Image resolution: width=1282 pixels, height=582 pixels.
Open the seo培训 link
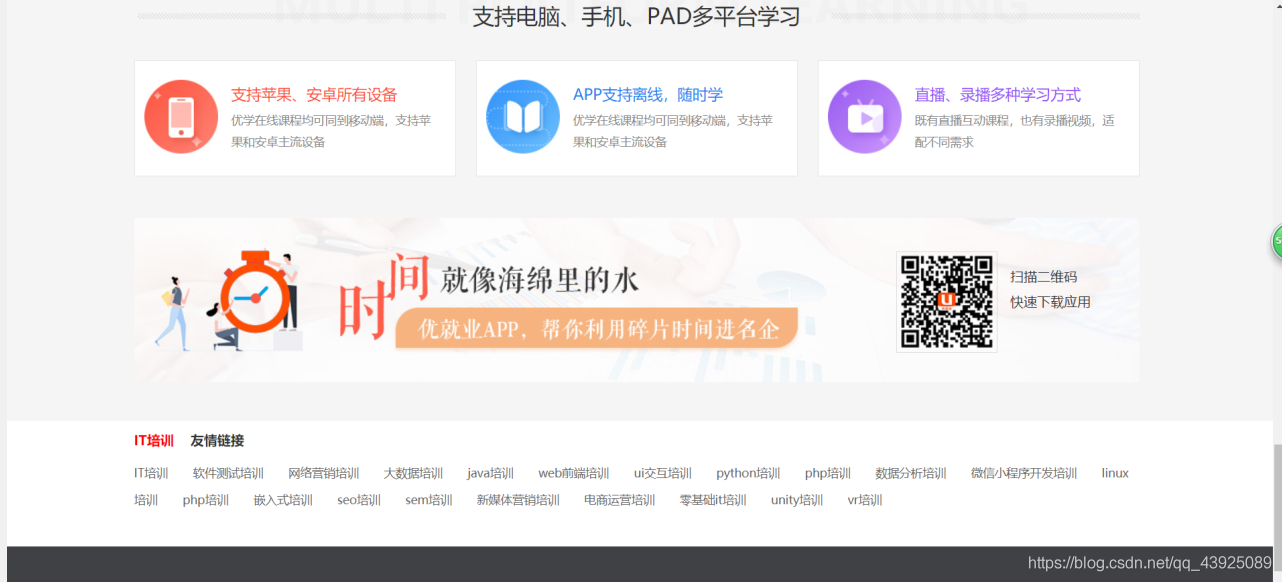[x=359, y=501]
